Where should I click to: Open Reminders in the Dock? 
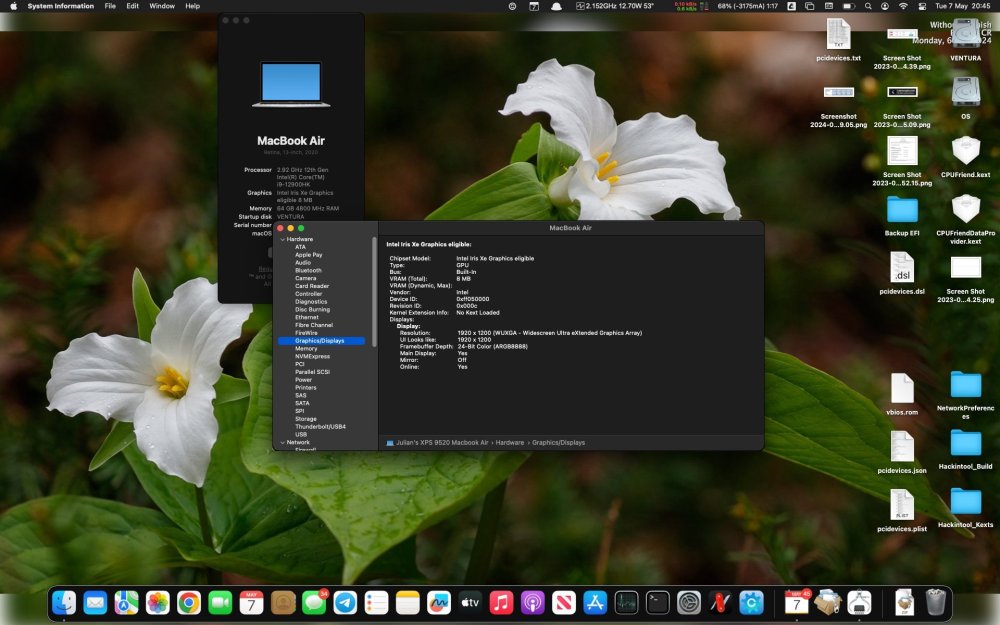[376, 603]
